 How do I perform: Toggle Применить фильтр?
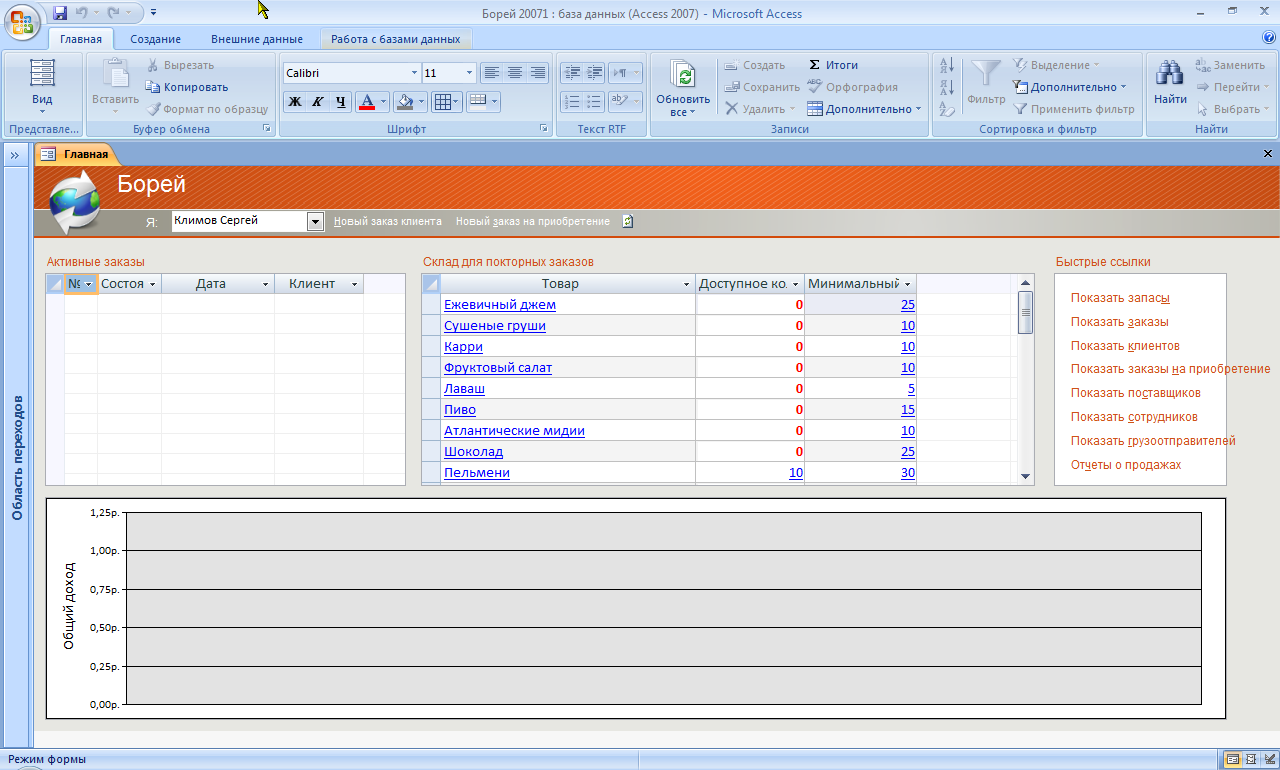click(1073, 109)
